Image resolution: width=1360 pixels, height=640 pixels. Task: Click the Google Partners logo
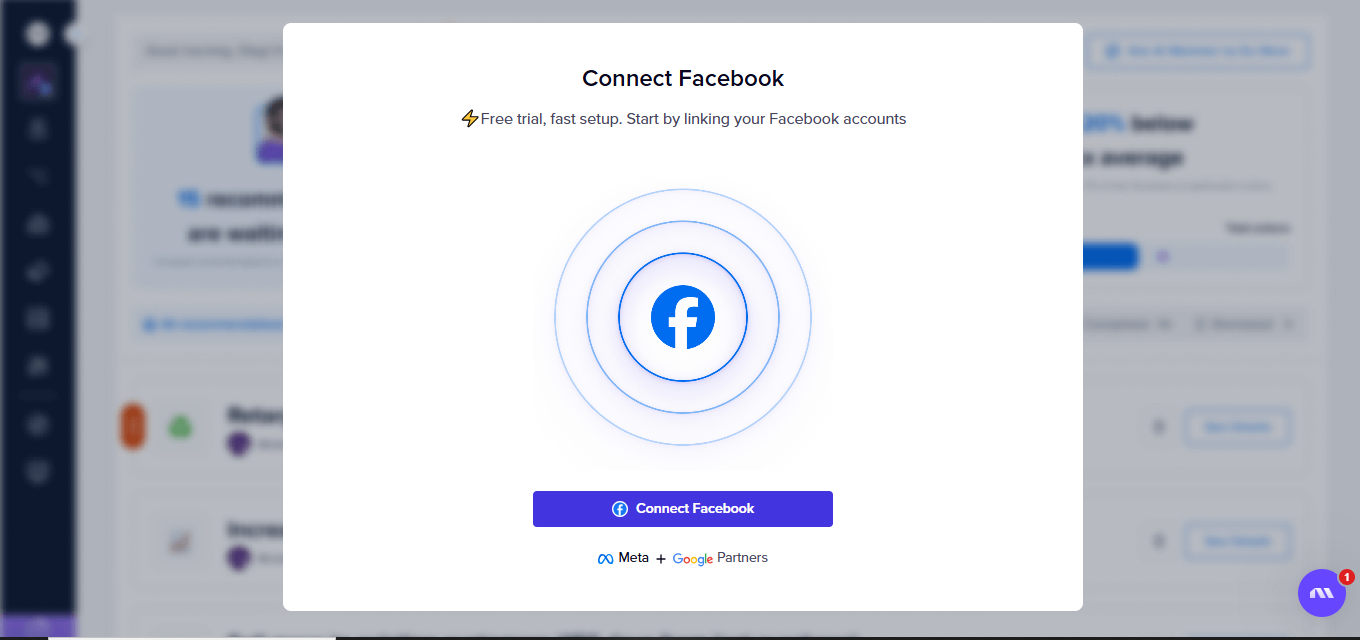[720, 558]
